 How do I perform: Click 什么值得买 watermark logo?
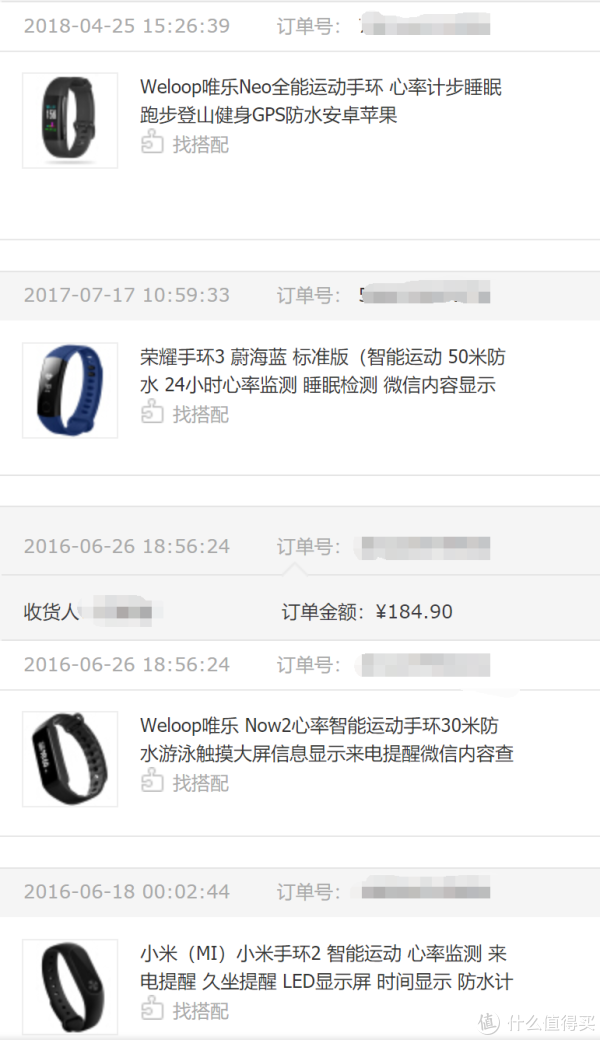[x=536, y=1022]
